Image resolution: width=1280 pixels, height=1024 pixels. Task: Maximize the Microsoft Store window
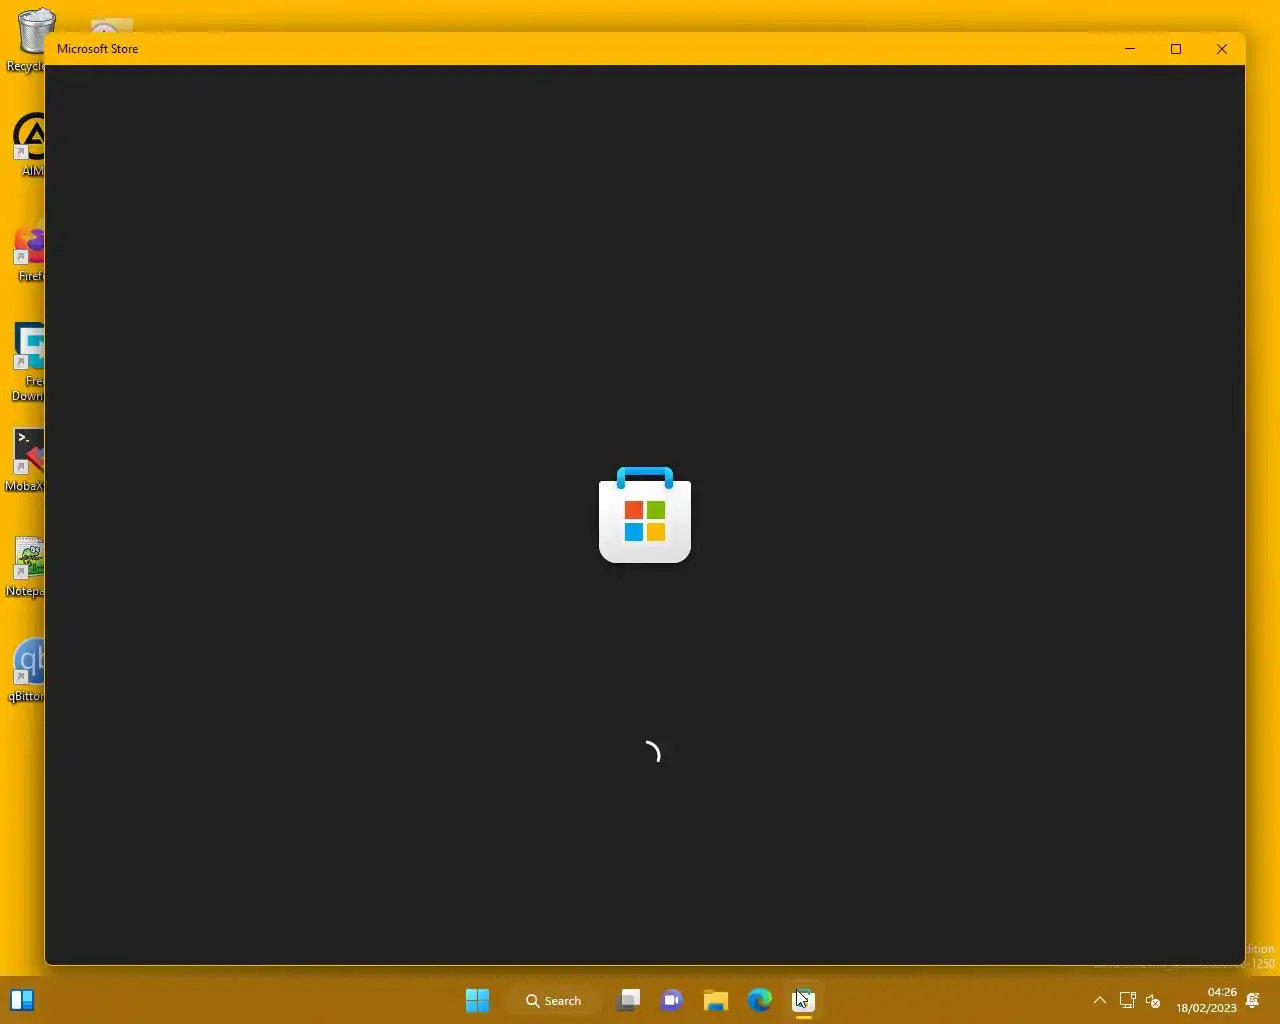pos(1176,49)
